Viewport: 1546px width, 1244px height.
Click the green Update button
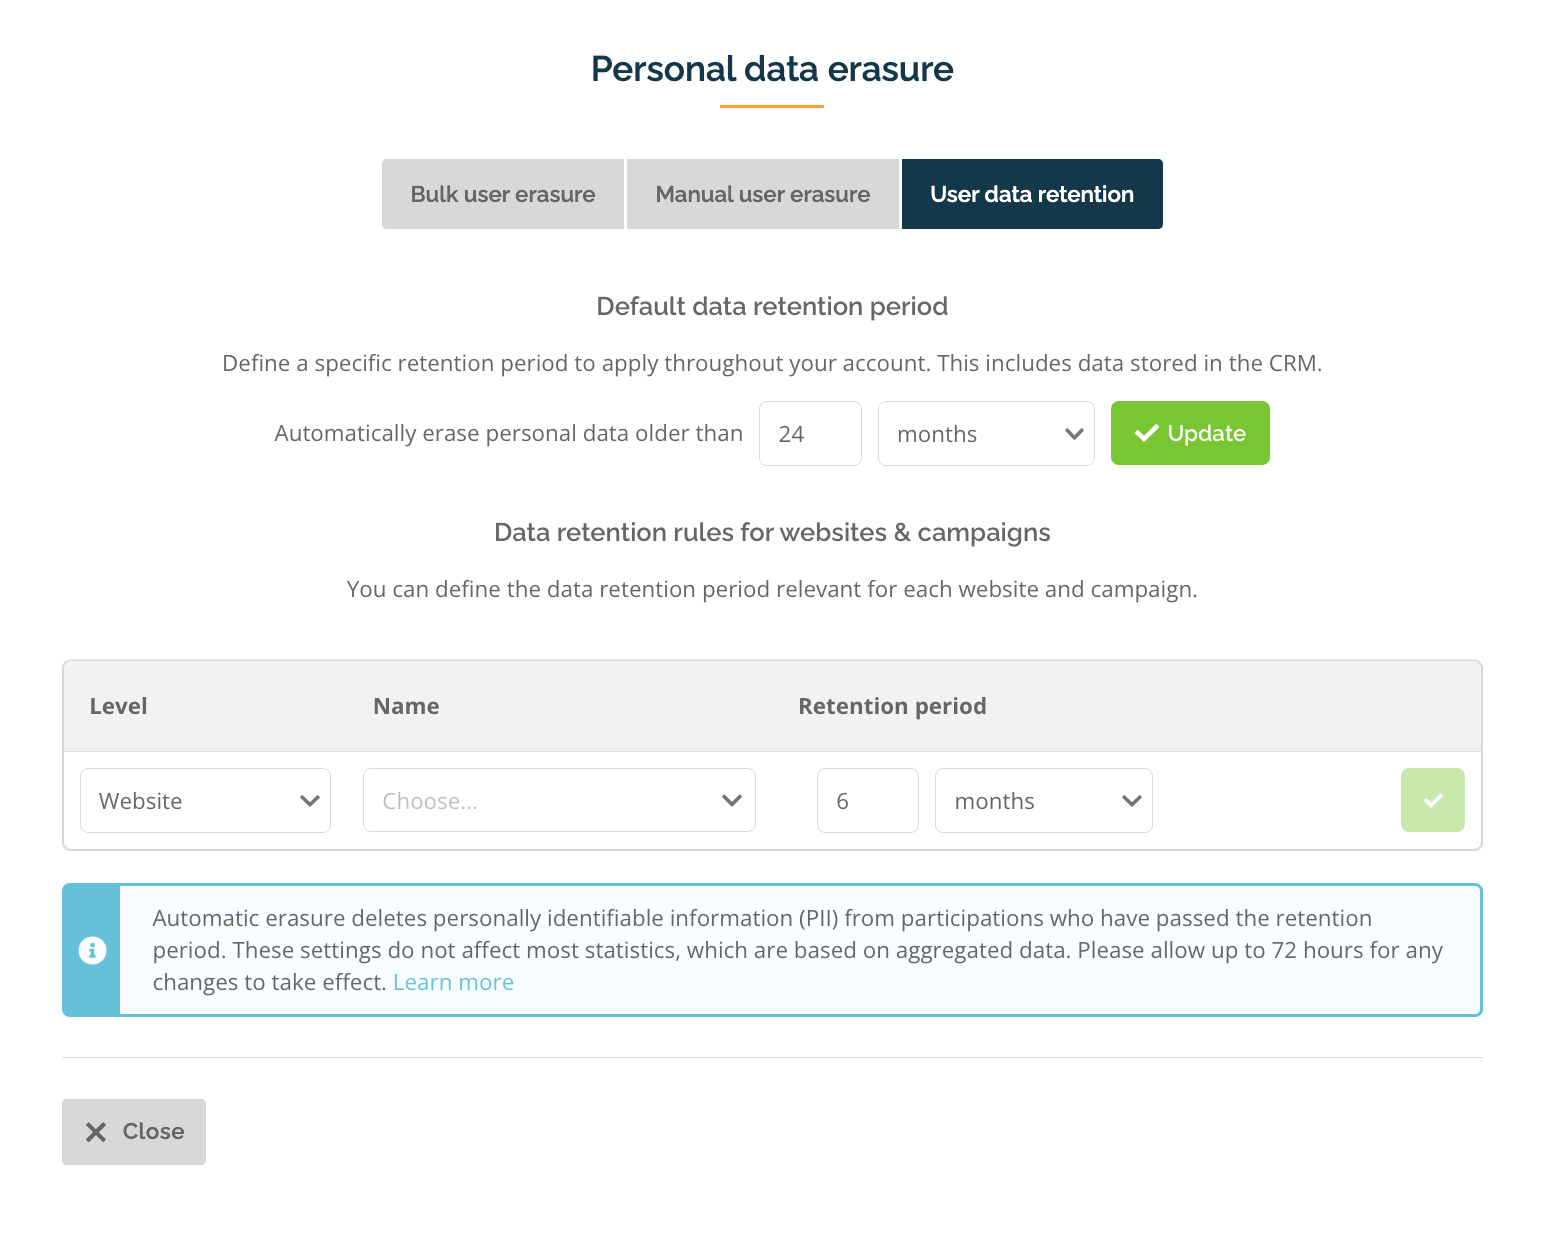(x=1190, y=433)
